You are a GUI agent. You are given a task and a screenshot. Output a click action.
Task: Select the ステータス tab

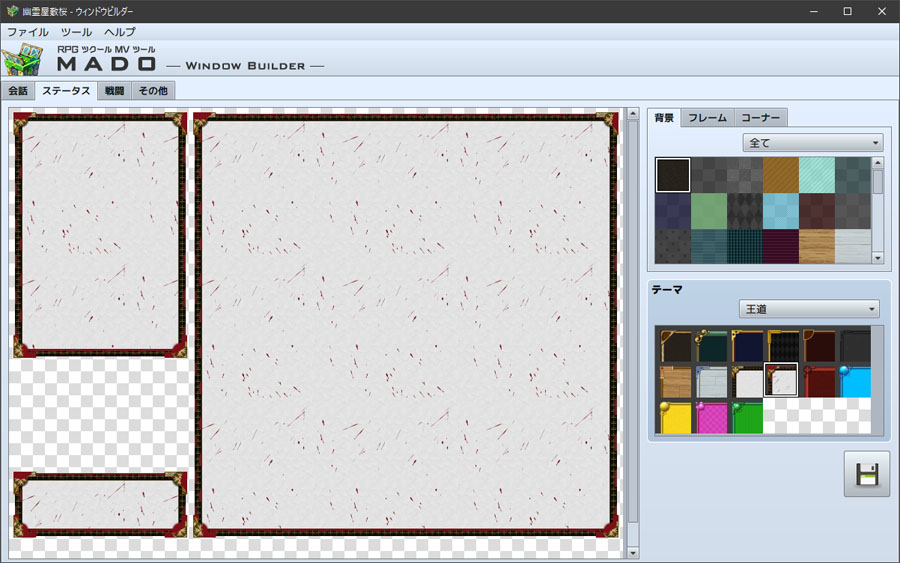[x=66, y=91]
